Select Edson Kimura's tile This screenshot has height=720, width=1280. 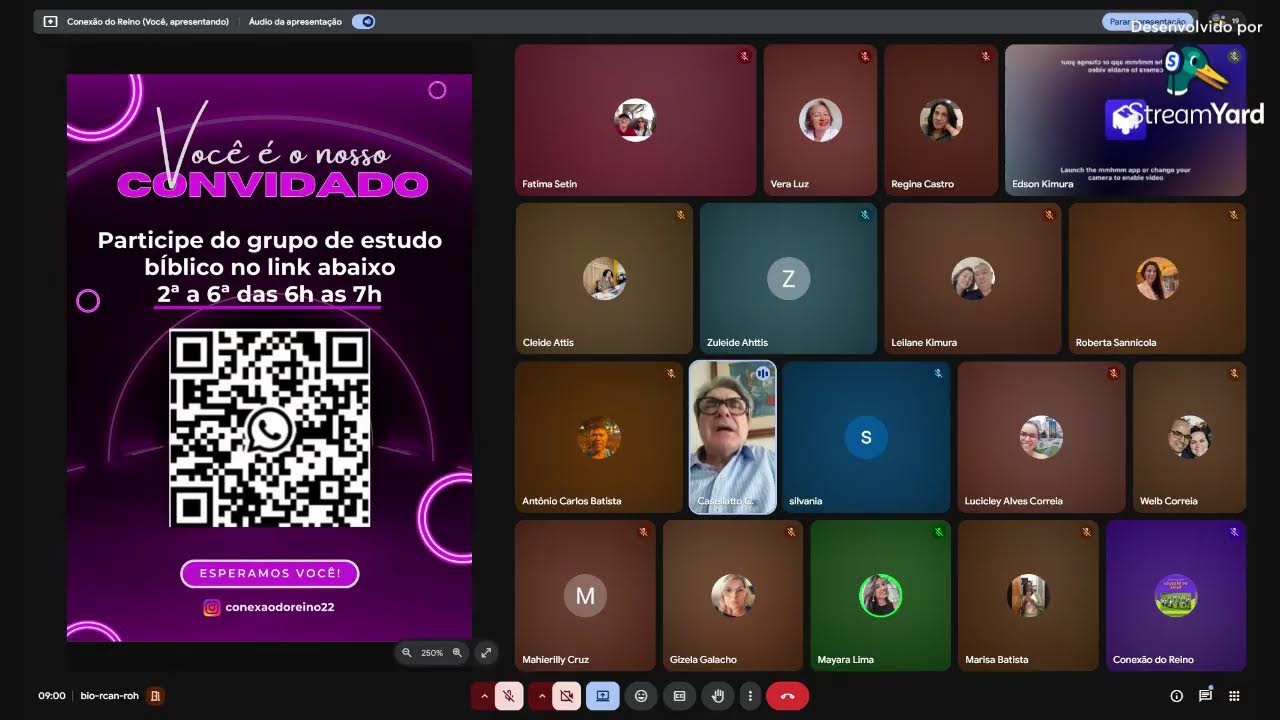click(1125, 120)
